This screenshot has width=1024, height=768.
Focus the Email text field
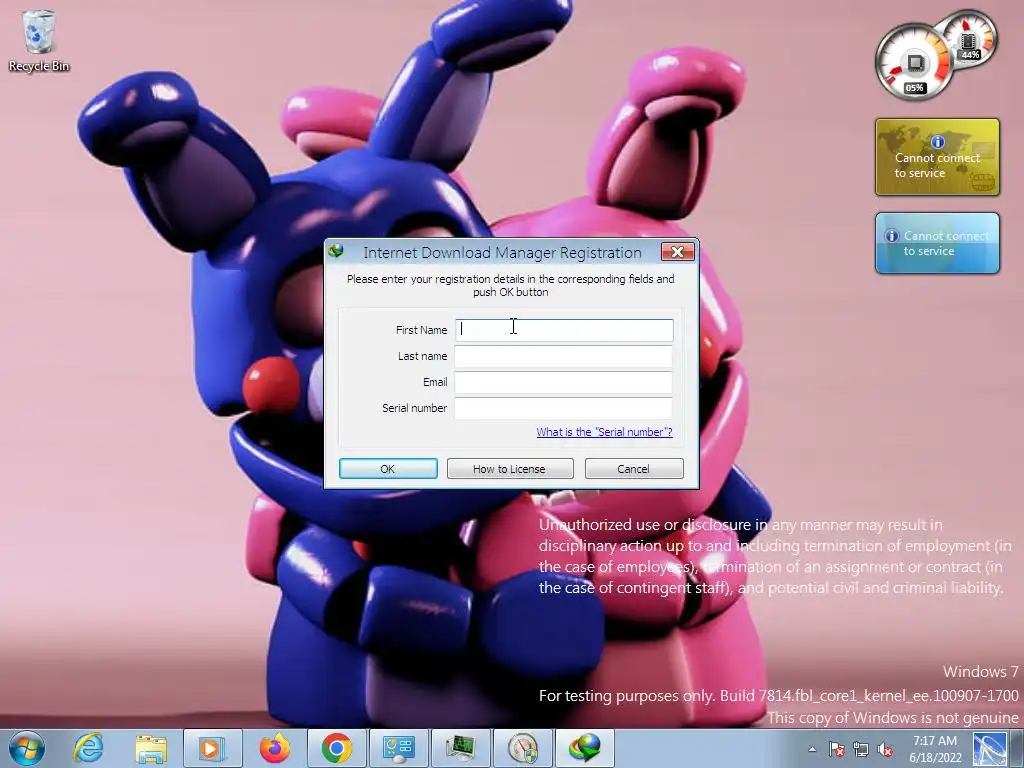564,382
